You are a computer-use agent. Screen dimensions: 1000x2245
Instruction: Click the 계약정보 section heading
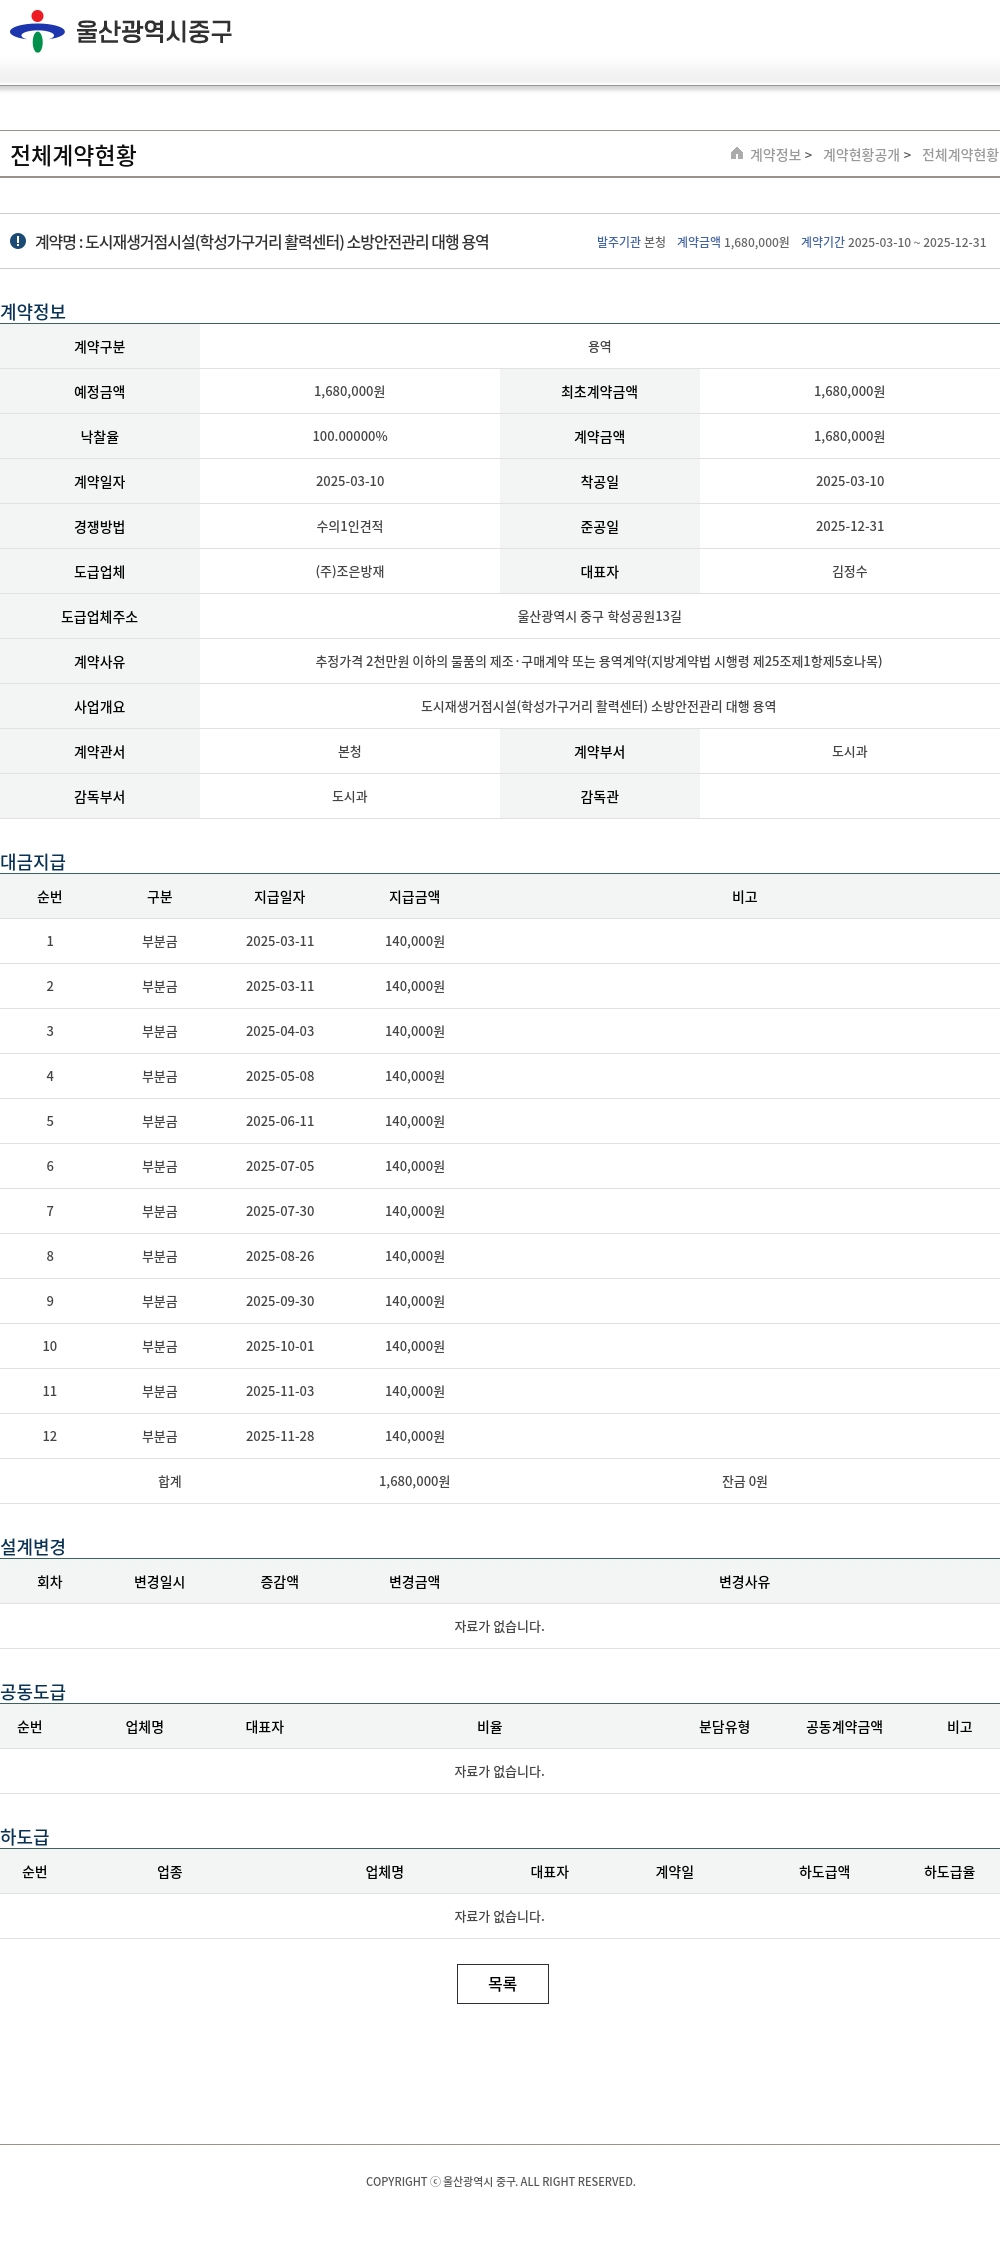pos(33,311)
